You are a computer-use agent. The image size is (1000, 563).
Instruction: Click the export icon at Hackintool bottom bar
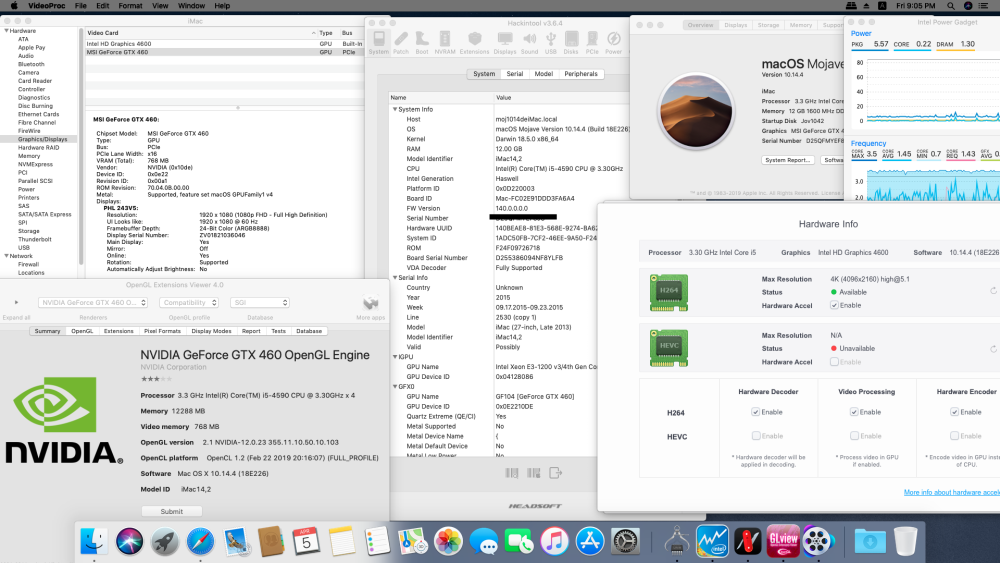pyautogui.click(x=555, y=473)
